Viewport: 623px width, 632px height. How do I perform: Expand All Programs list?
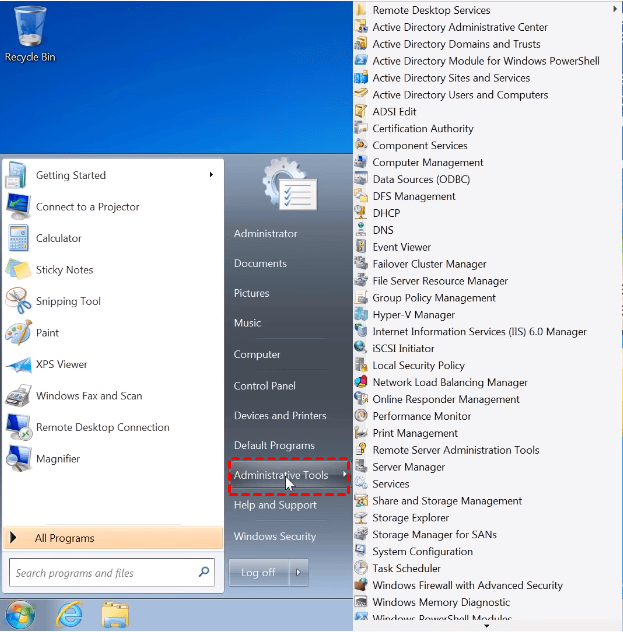[113, 538]
